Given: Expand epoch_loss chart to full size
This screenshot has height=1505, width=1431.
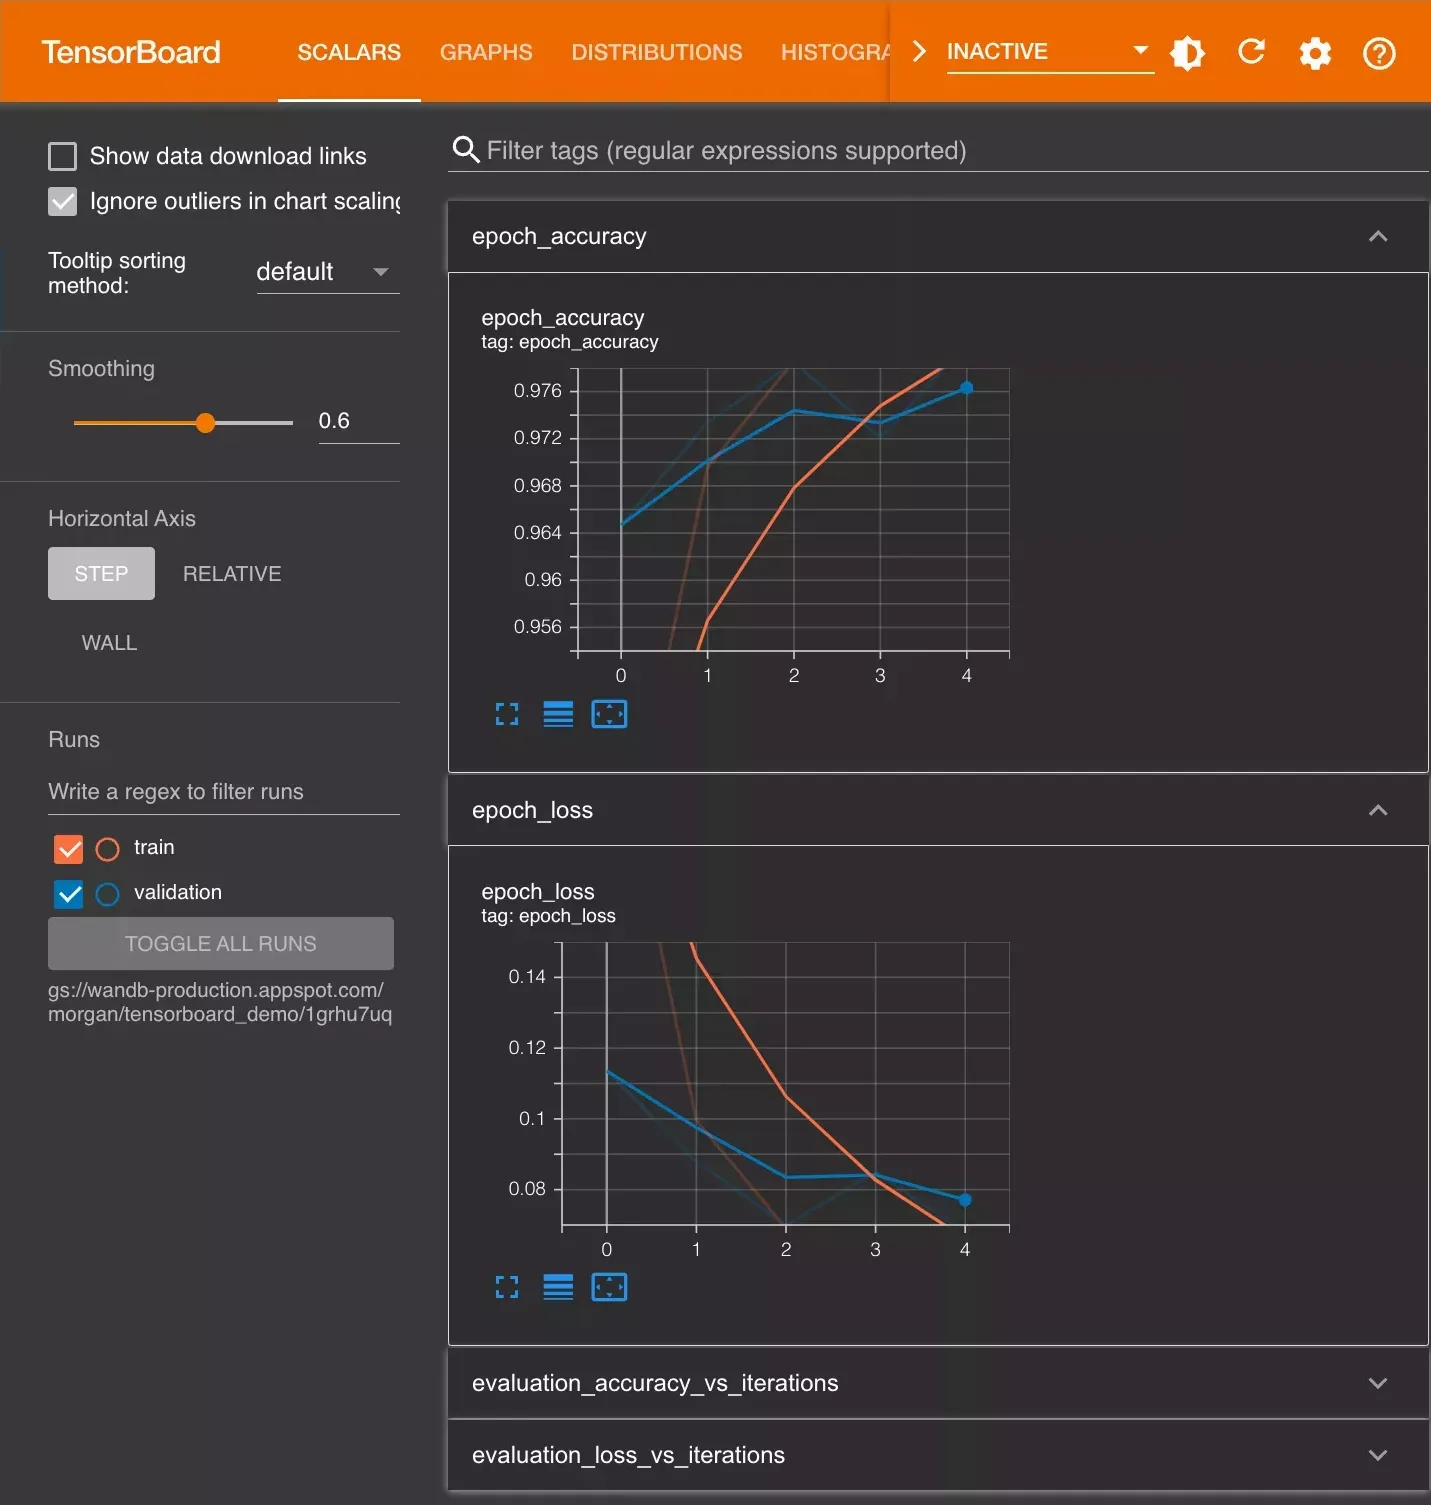Looking at the screenshot, I should coord(507,1287).
